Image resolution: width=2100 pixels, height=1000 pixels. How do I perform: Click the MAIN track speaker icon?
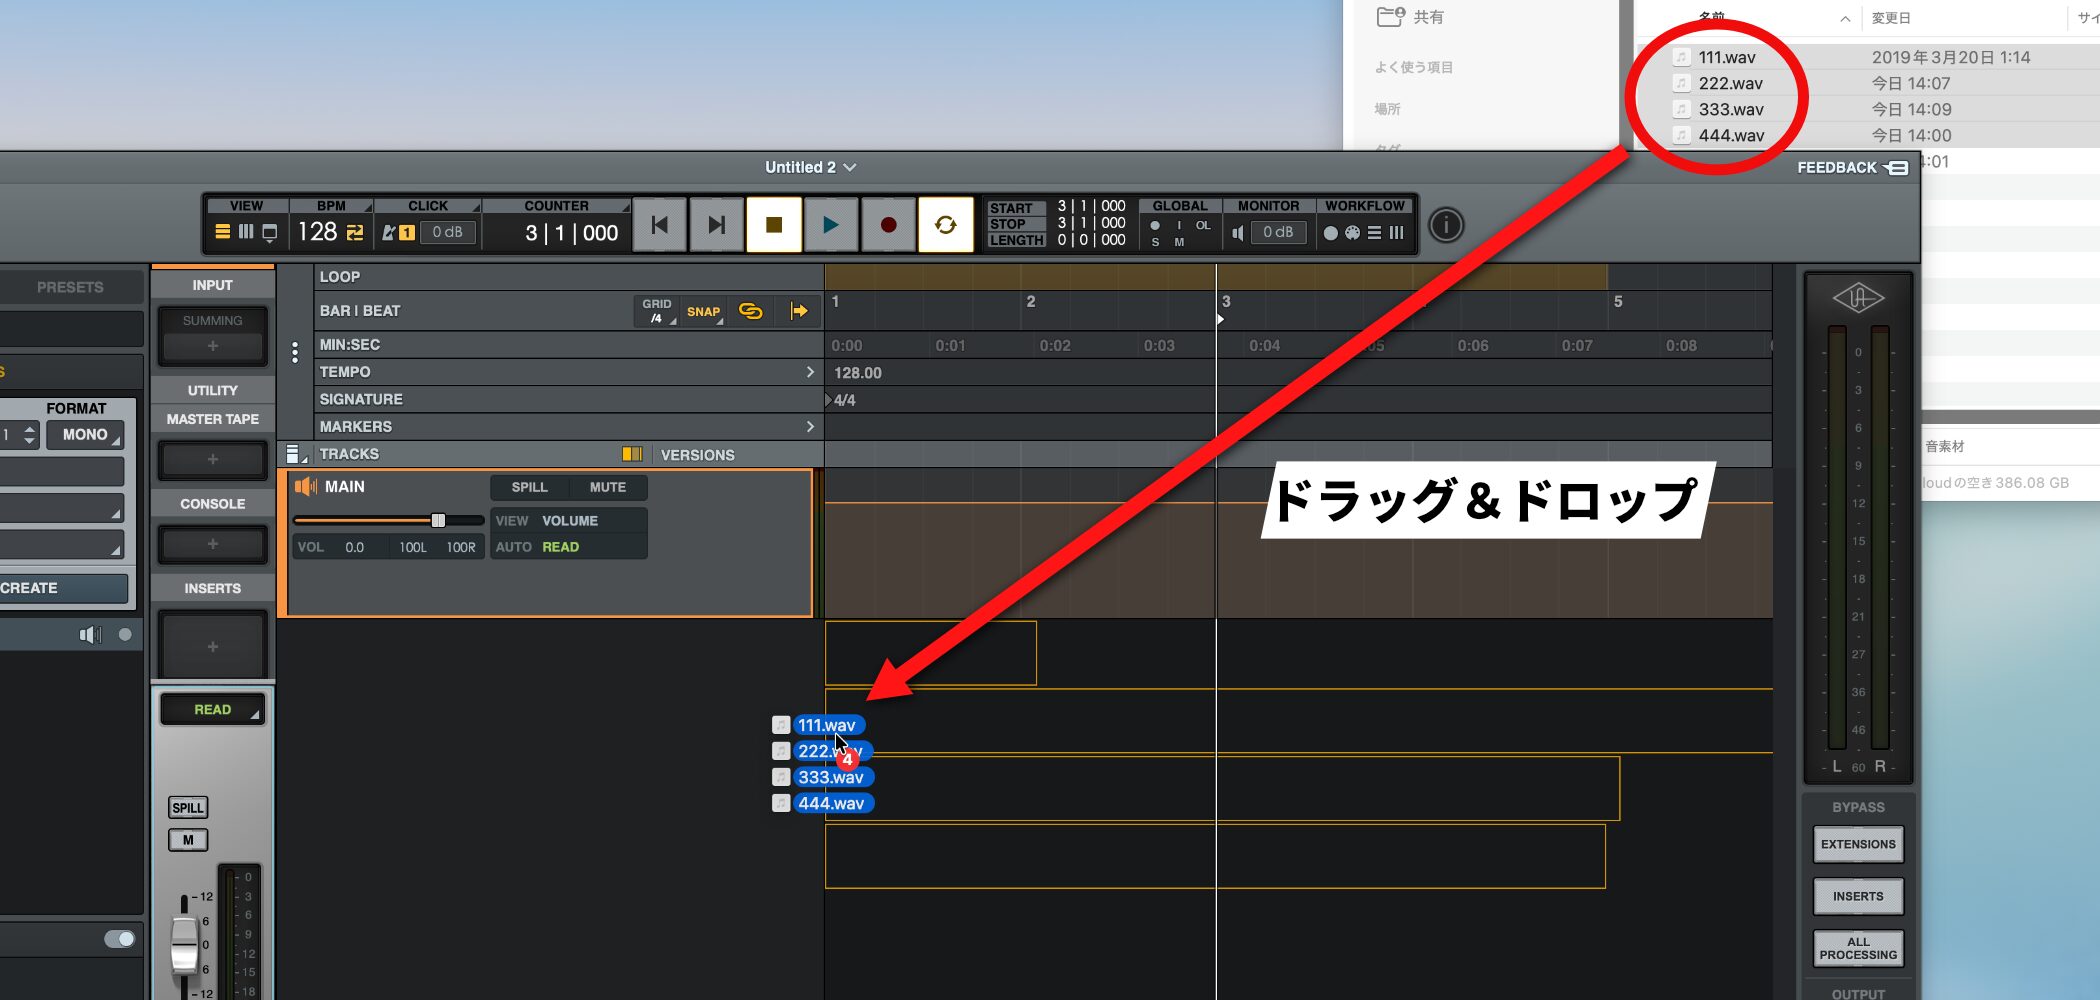click(305, 487)
